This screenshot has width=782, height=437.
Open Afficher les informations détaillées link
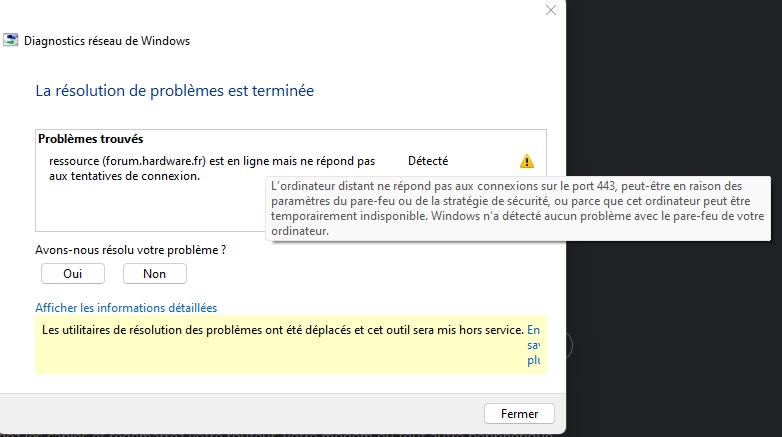click(126, 308)
